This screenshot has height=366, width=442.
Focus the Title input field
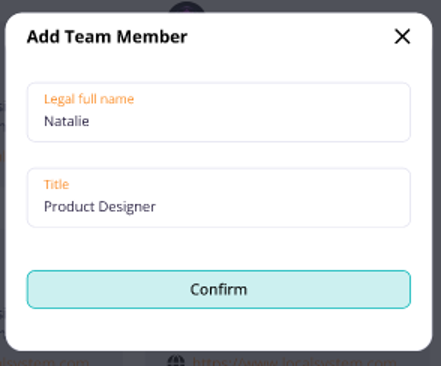219,198
